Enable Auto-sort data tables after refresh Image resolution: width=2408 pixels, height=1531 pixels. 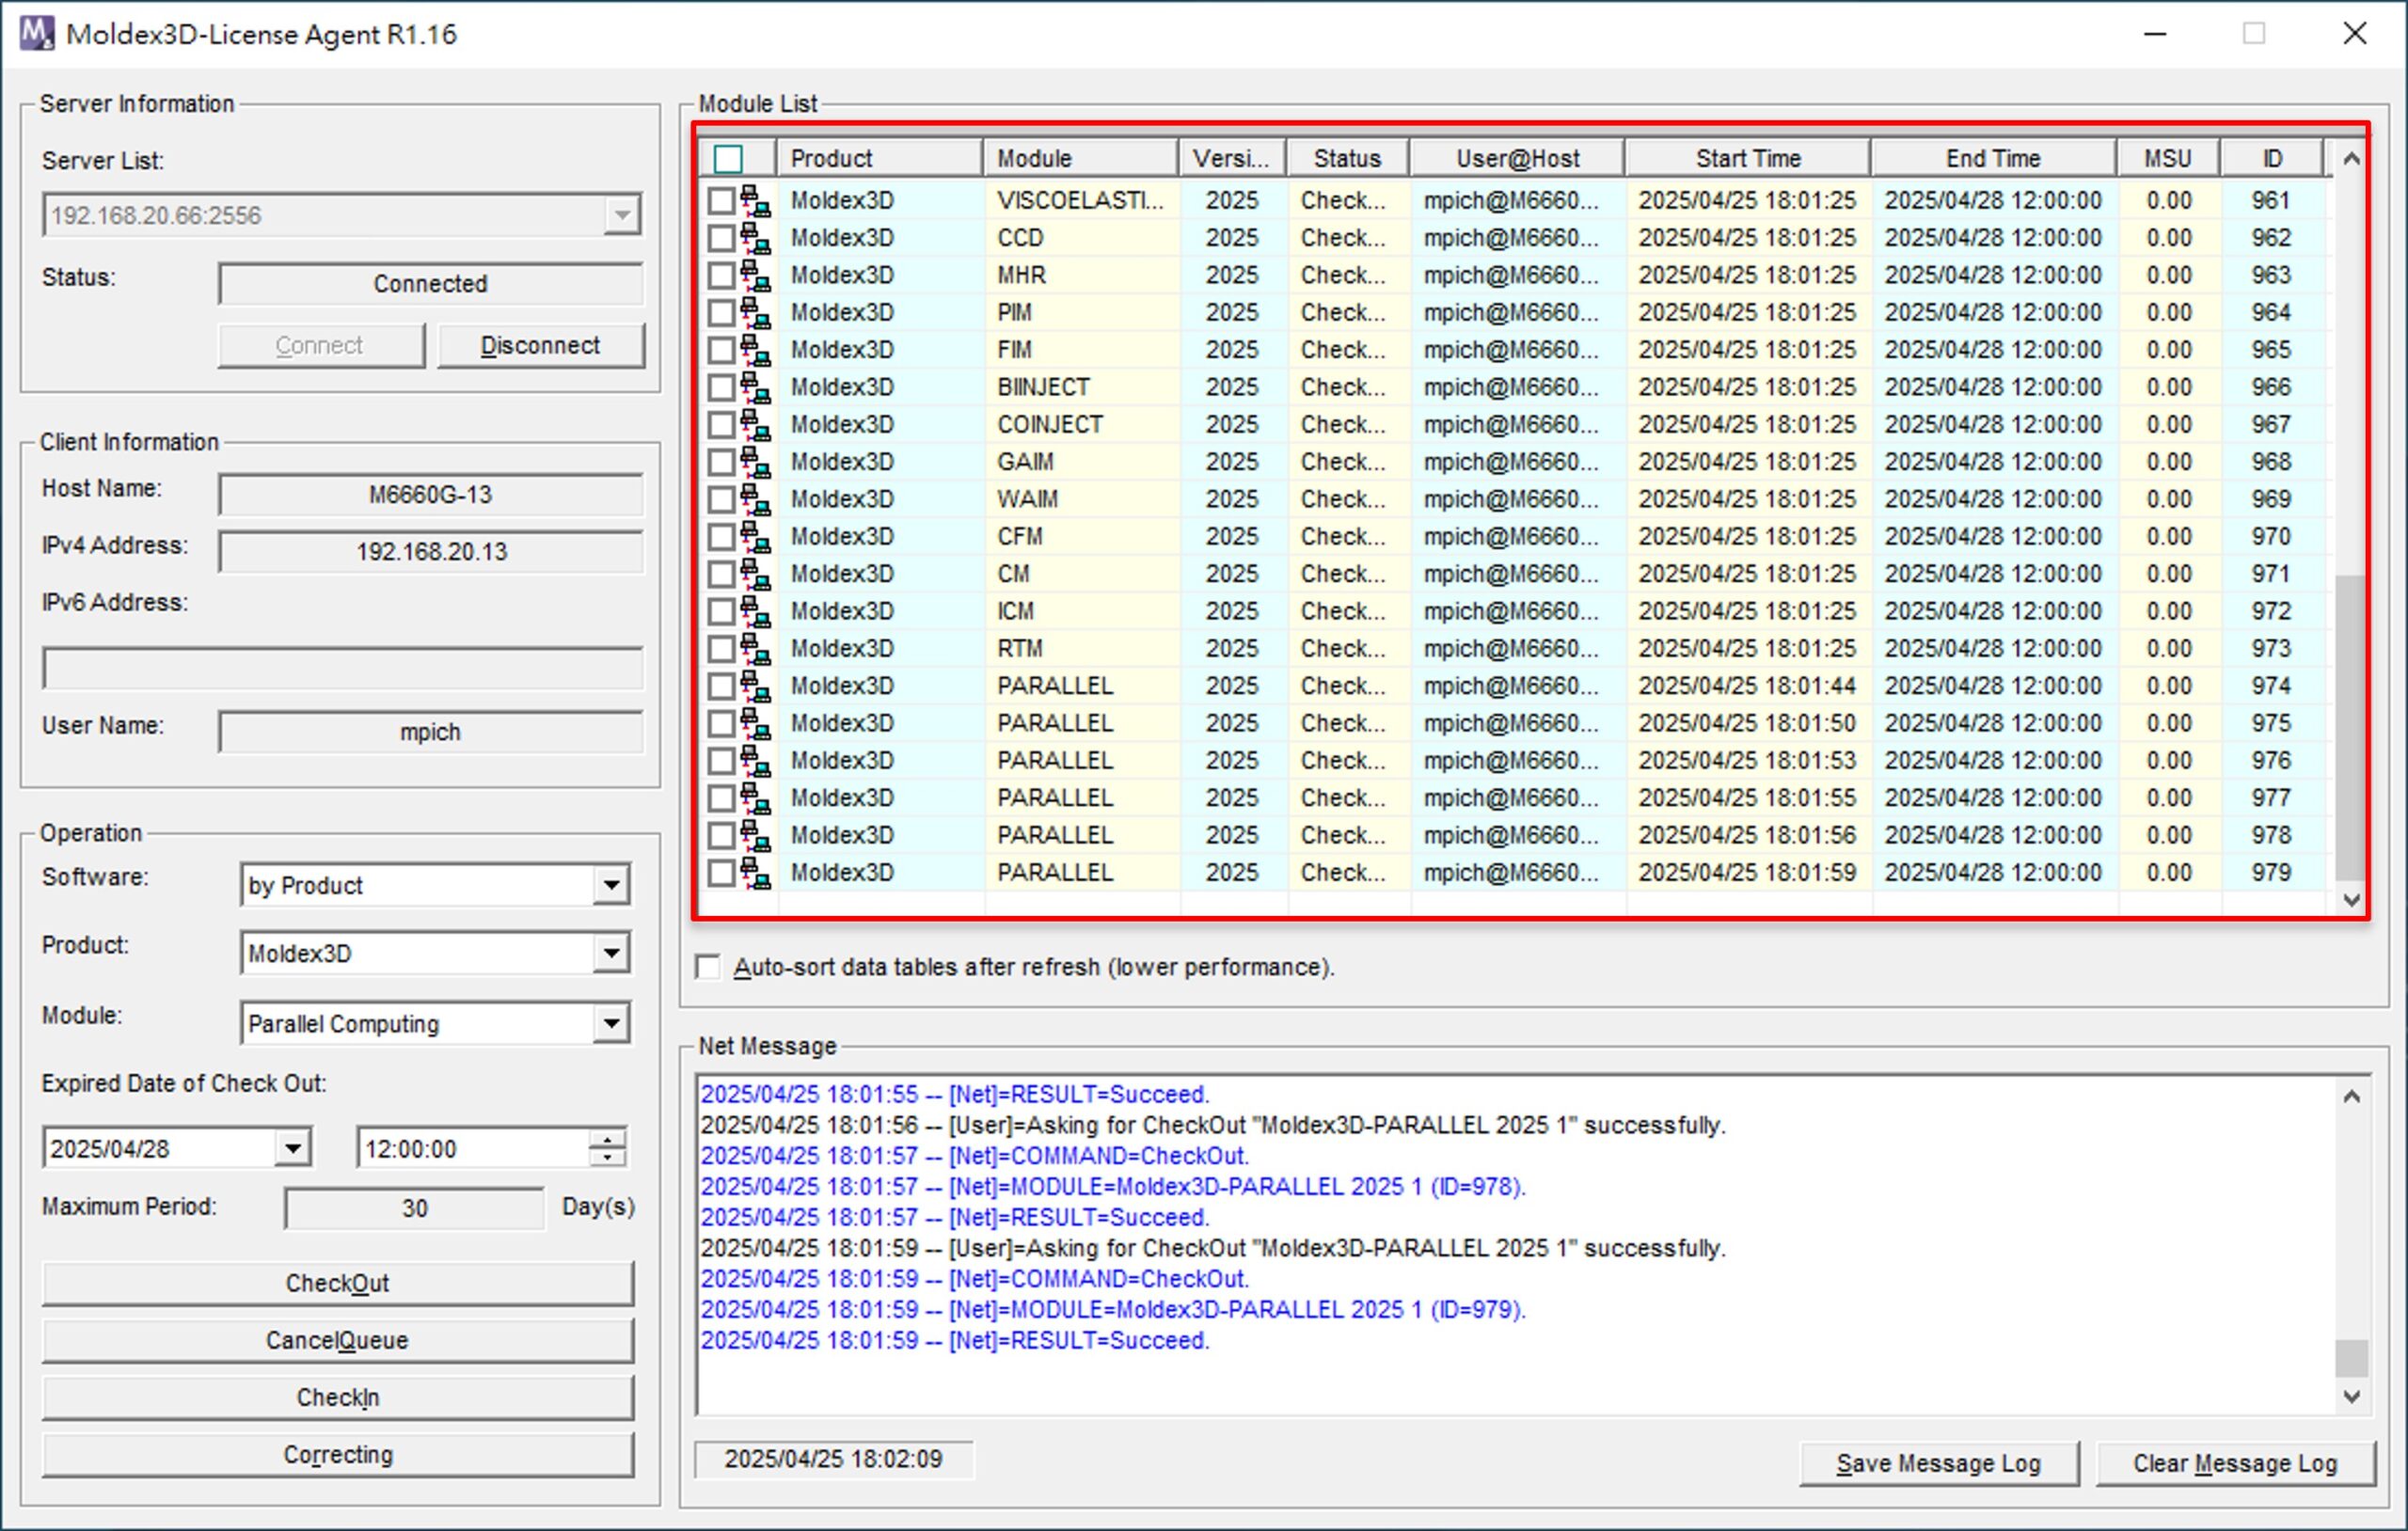tap(708, 967)
